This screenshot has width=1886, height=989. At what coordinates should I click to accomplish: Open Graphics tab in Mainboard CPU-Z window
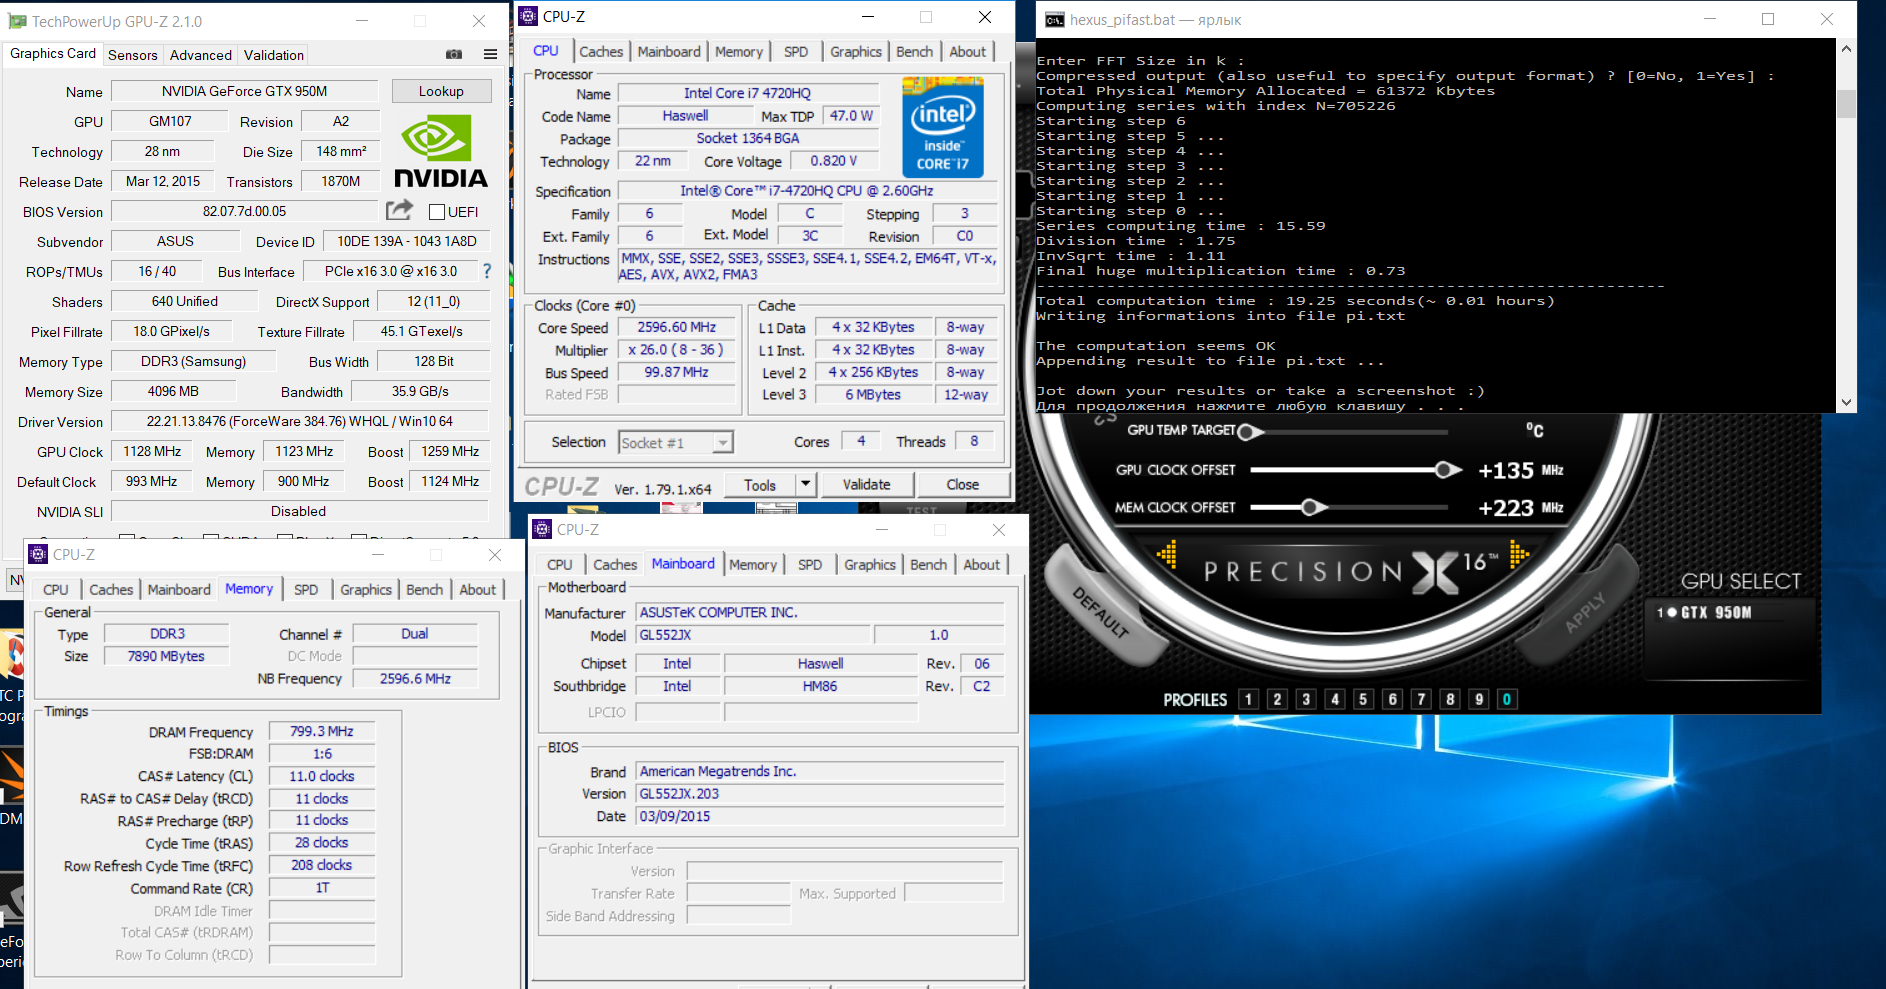870,565
